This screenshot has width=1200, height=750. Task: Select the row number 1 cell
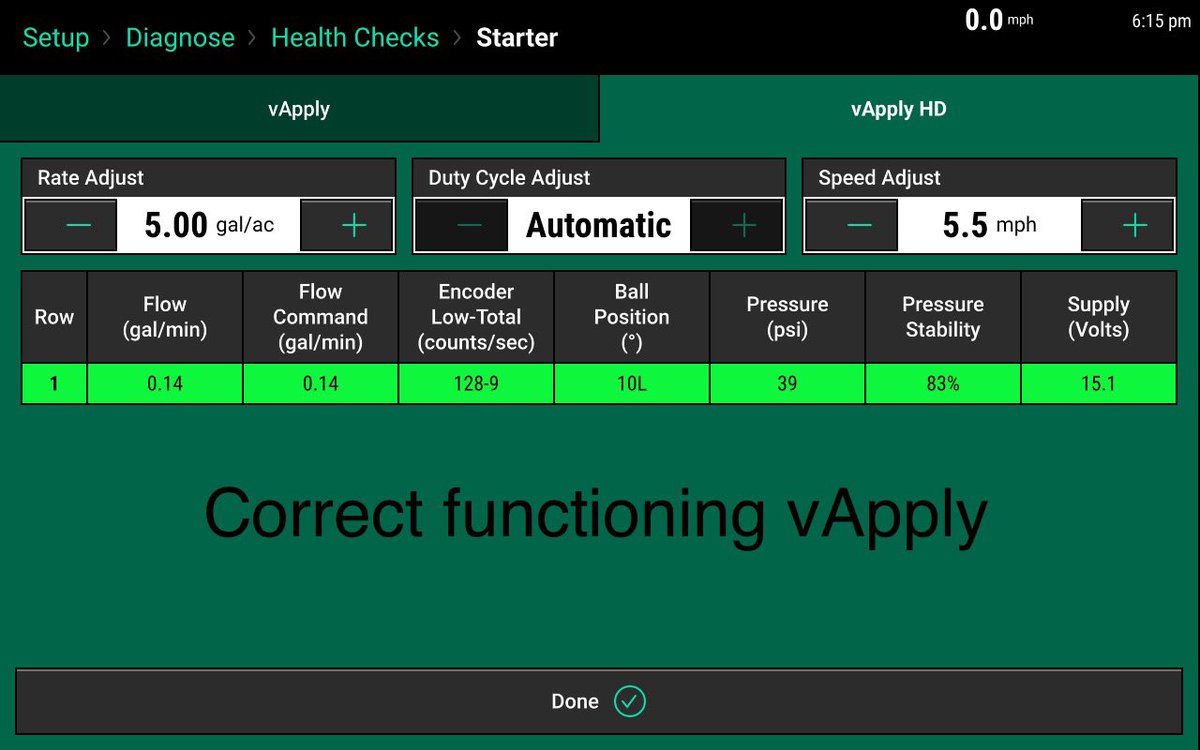[54, 384]
